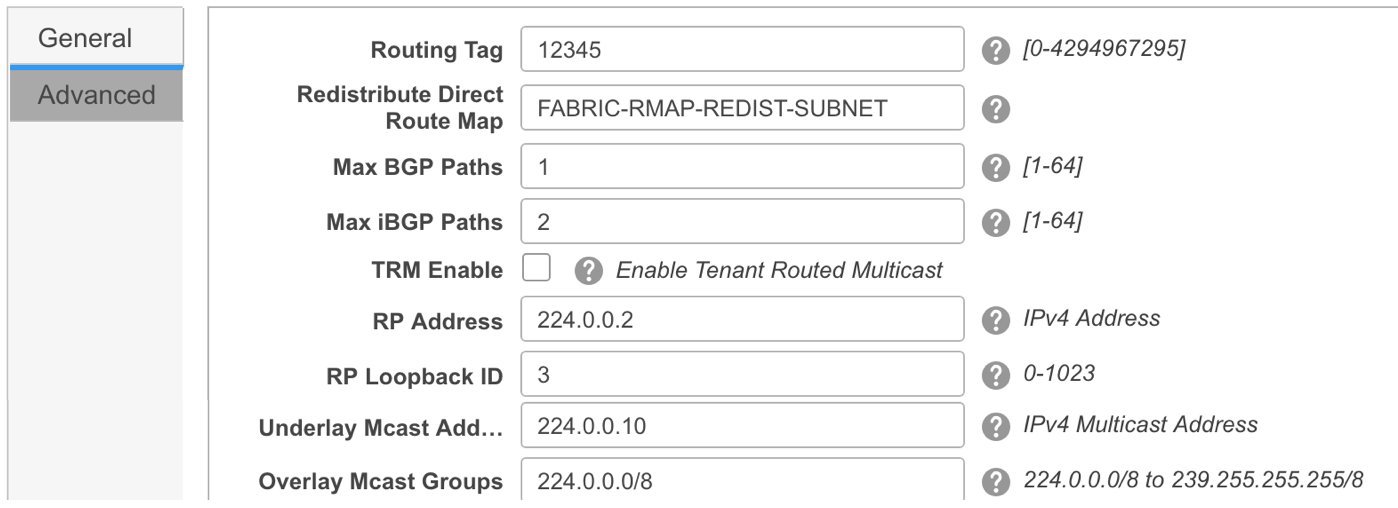Click help icon next to TRM Enable
The height and width of the screenshot is (508, 1398).
tap(589, 270)
